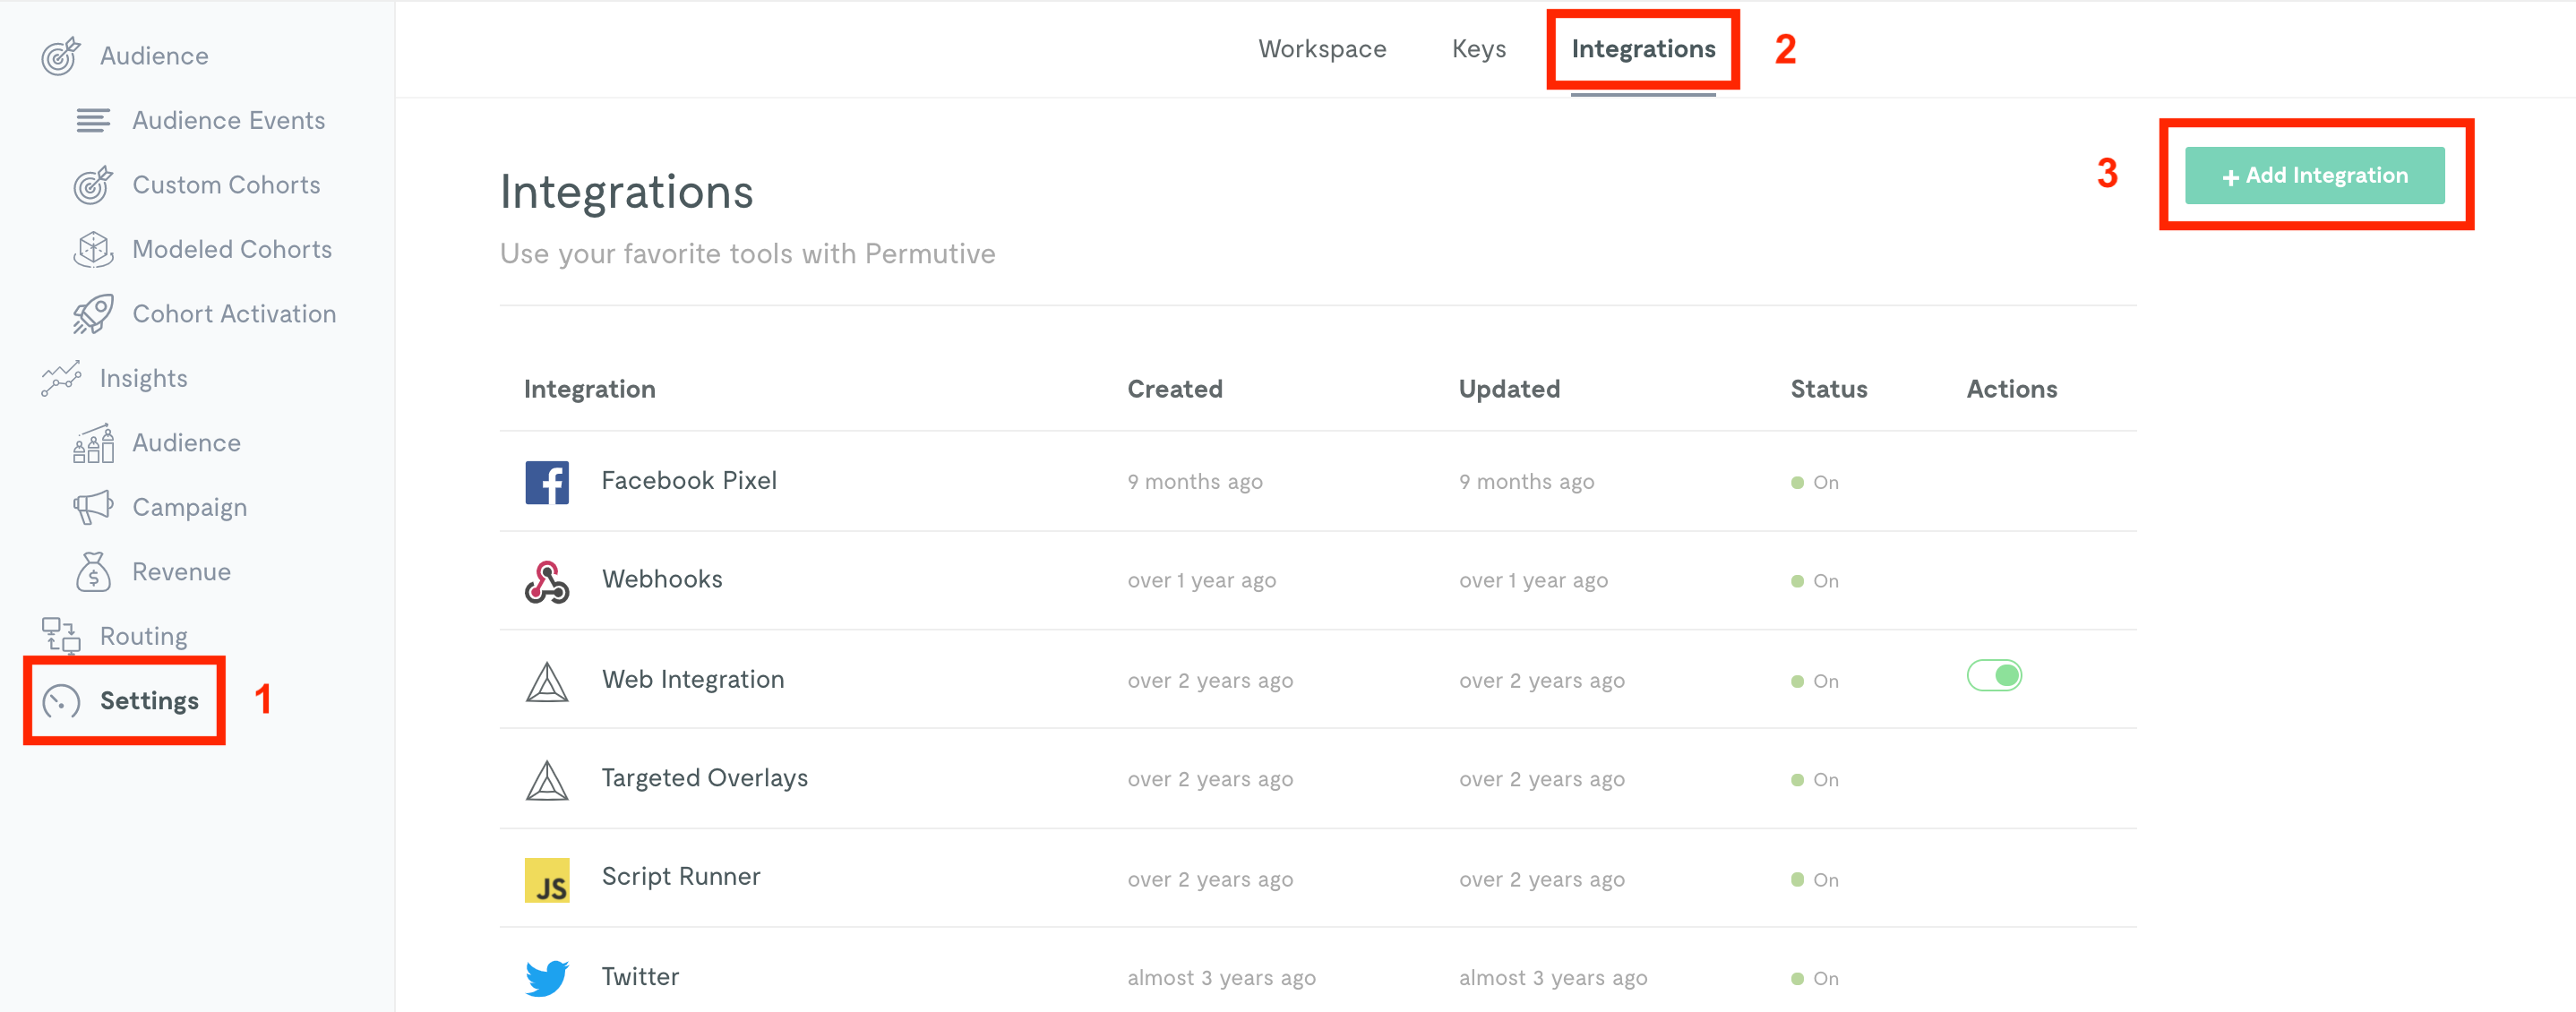Screen dimensions: 2576x1012
Task: Click Script Runner's On status
Action: click(x=1814, y=881)
